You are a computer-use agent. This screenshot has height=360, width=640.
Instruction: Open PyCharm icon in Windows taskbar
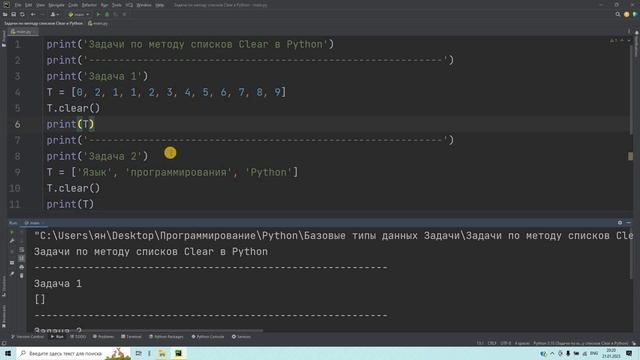pyautogui.click(x=178, y=353)
